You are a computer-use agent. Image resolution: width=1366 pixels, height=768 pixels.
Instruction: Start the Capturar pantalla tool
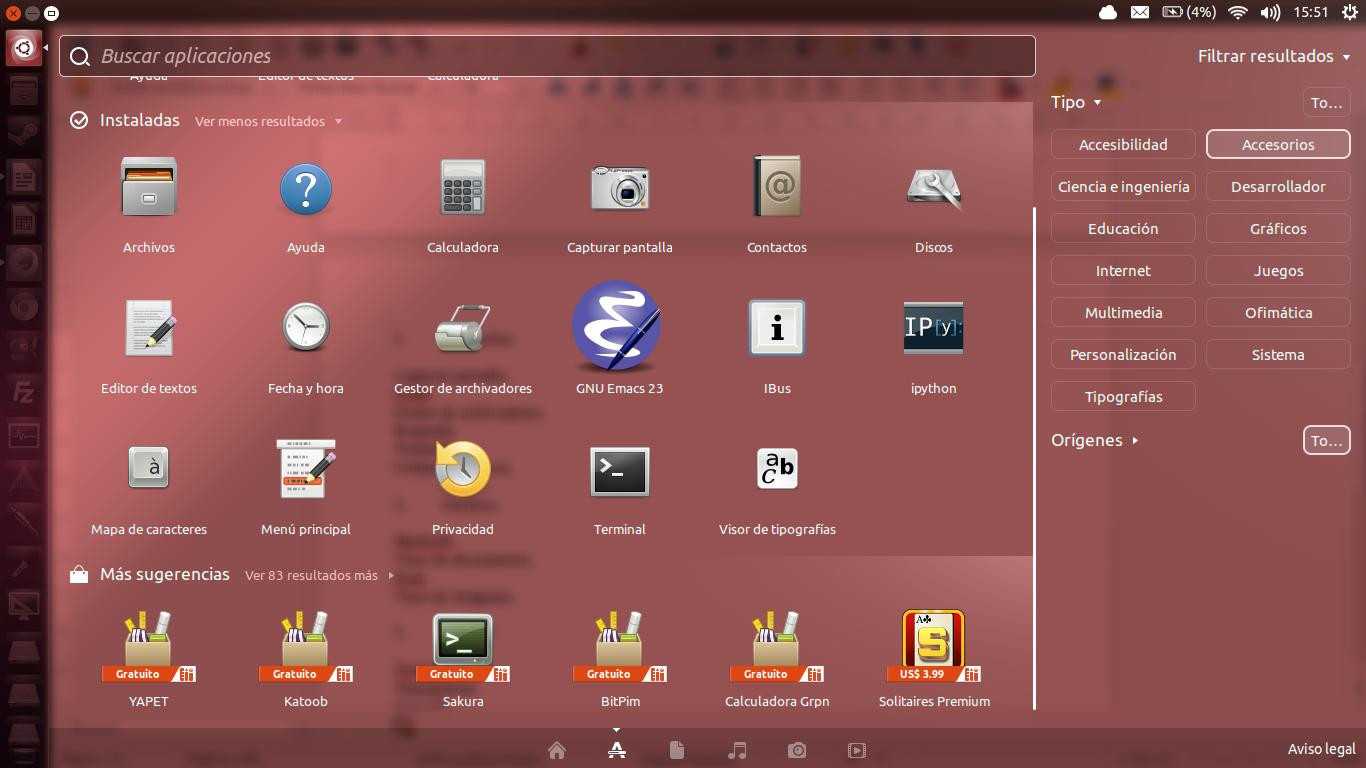click(x=619, y=189)
